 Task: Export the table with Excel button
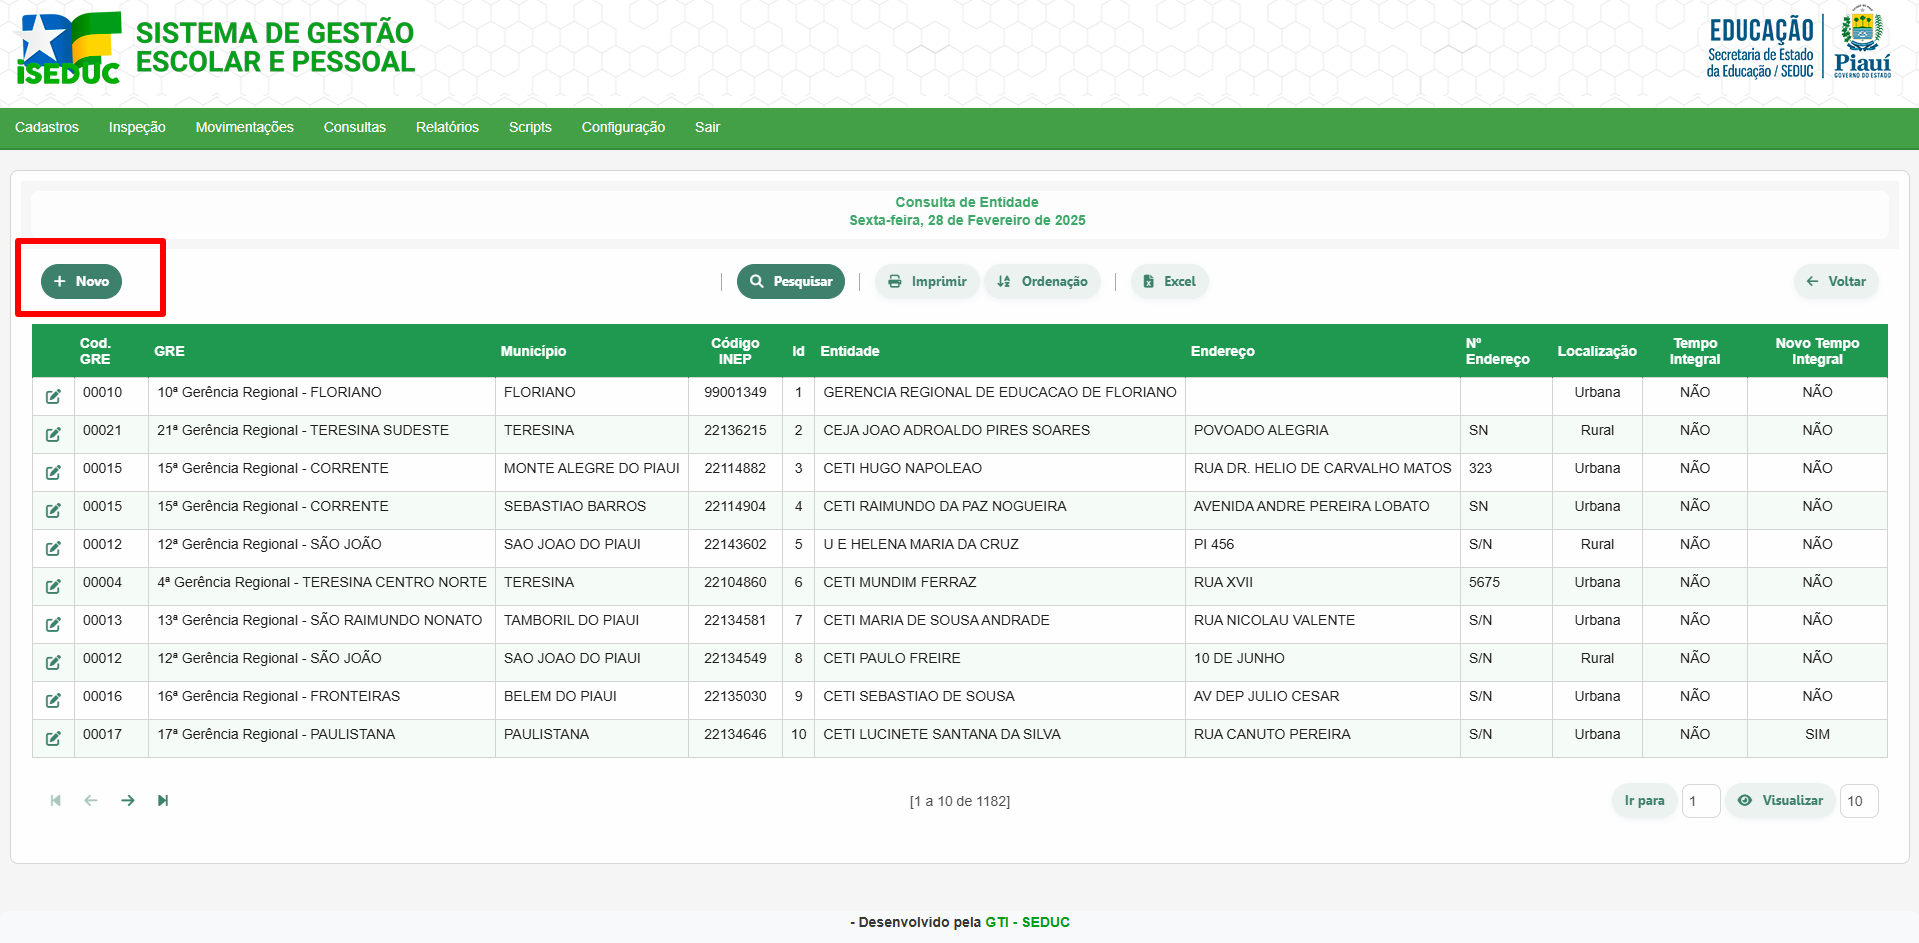tap(1169, 282)
